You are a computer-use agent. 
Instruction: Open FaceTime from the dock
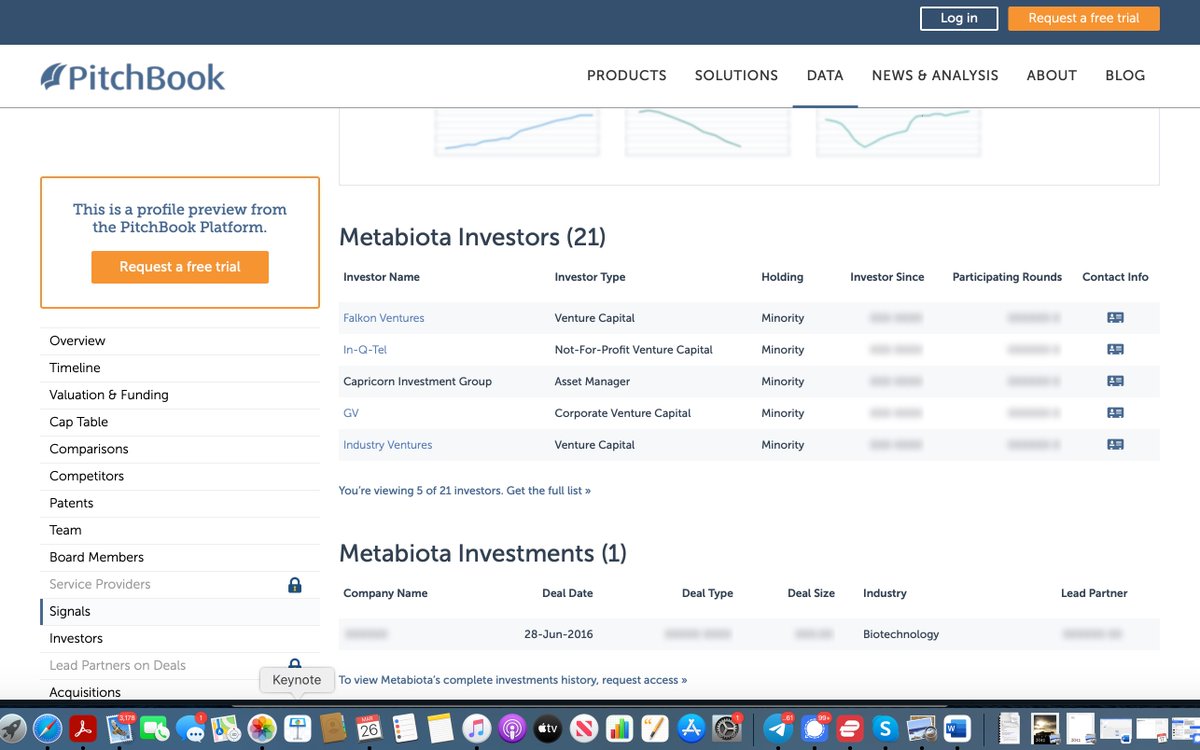click(x=154, y=728)
